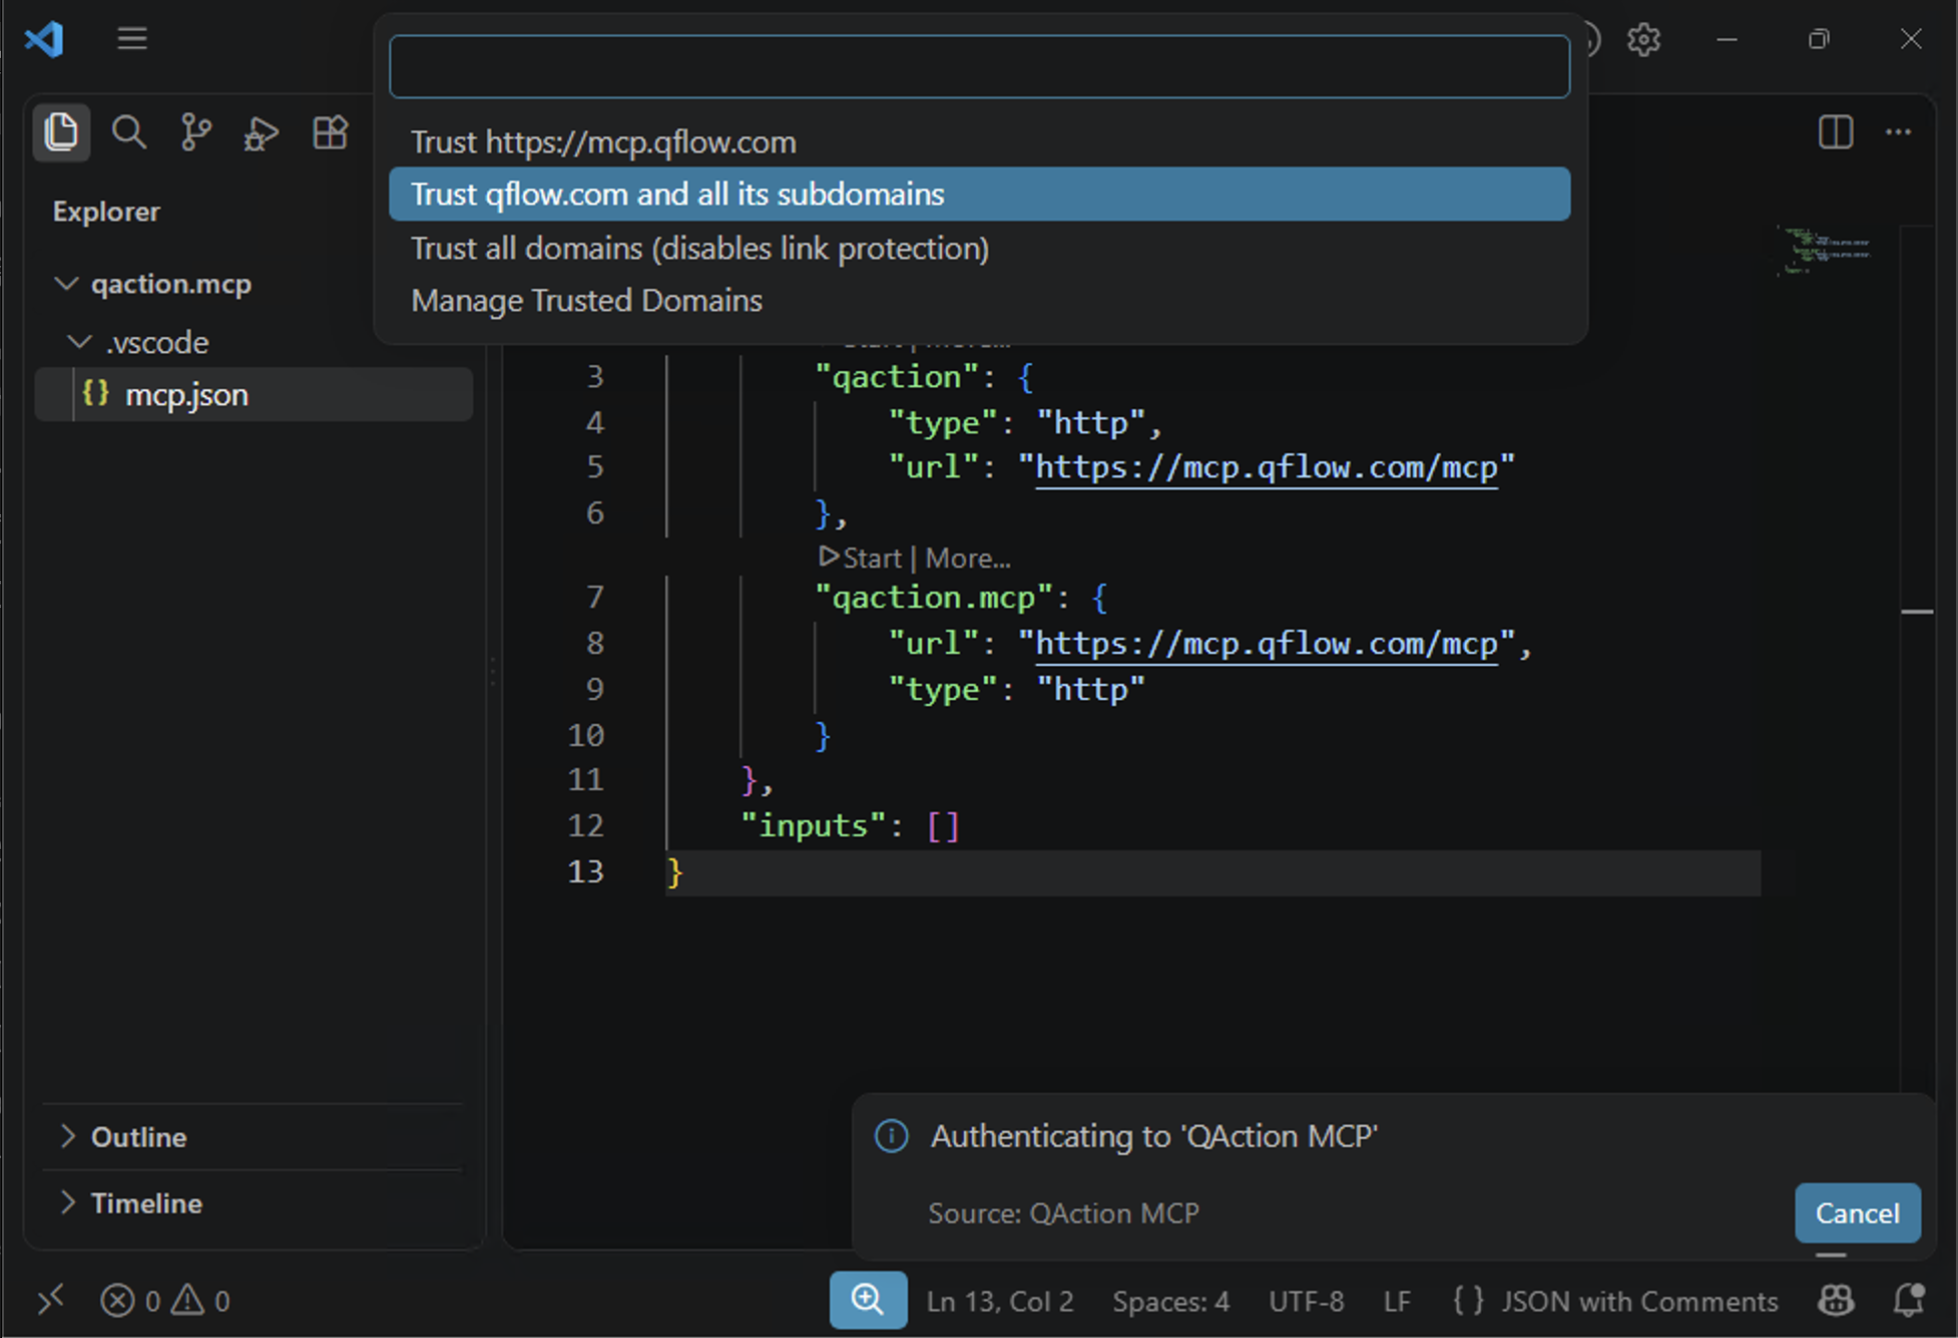Screen dimensions: 1958x1338
Task: Click the JSON language braces icon
Action: 1468,1300
